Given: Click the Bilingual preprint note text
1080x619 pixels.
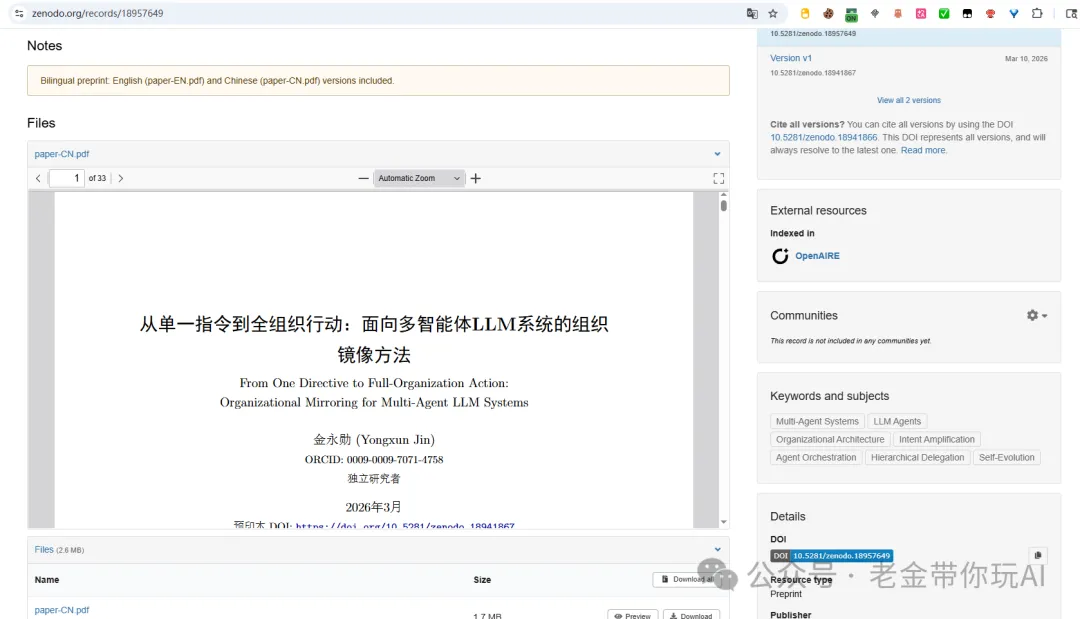Looking at the screenshot, I should [x=217, y=81].
